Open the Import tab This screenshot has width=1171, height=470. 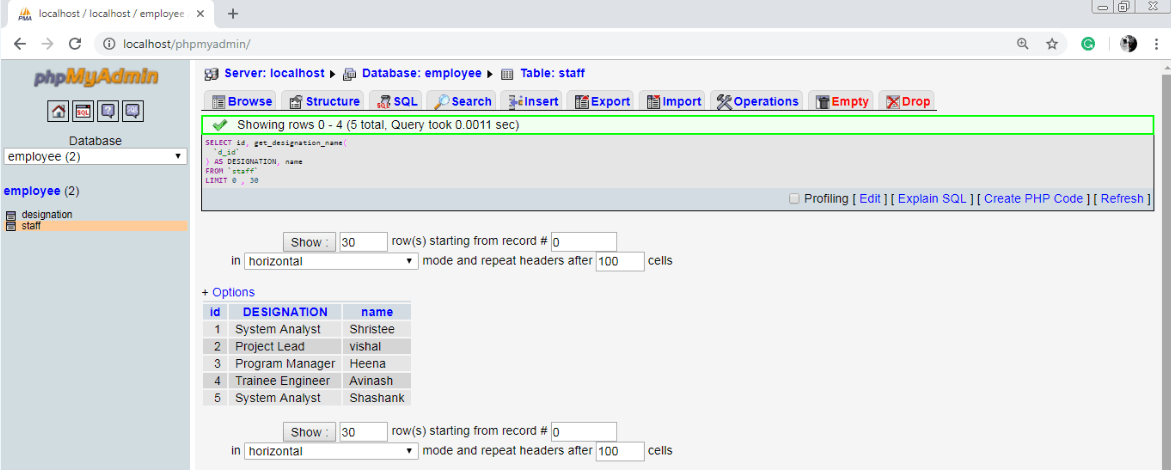tap(674, 102)
